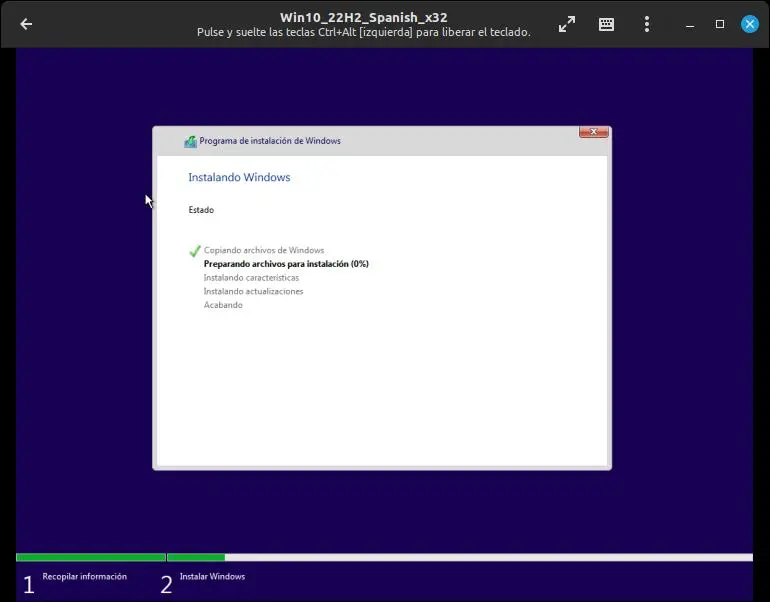Click the 'Acabando' step text
This screenshot has height=602, width=770.
coord(223,305)
